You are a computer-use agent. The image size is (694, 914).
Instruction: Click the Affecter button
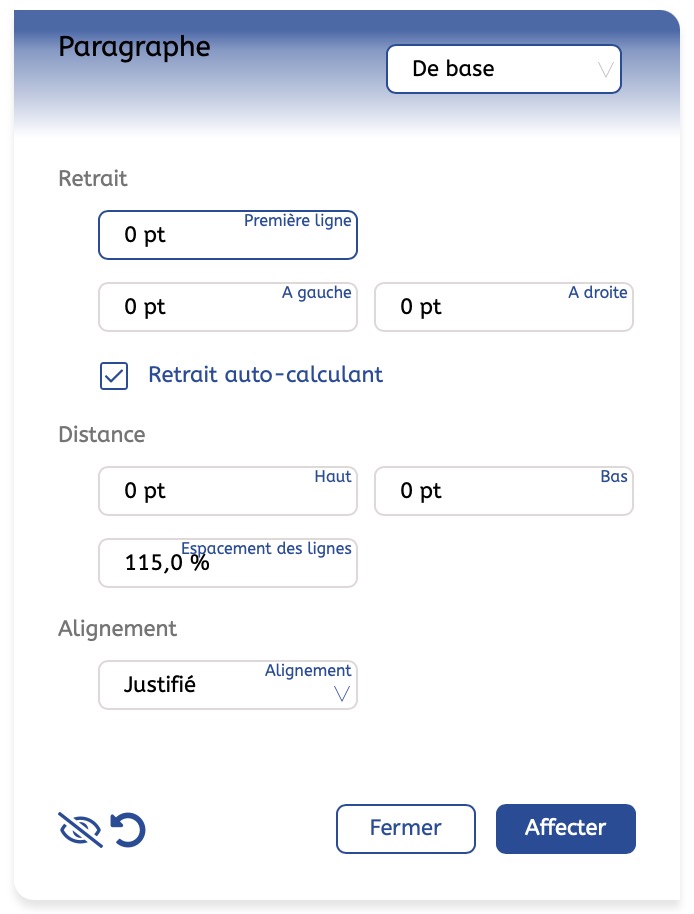click(x=566, y=829)
